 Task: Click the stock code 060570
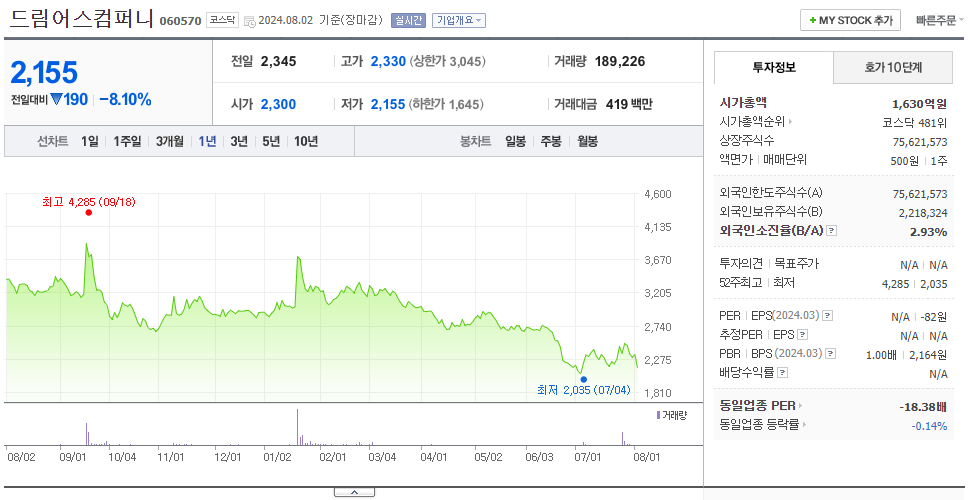coord(180,21)
